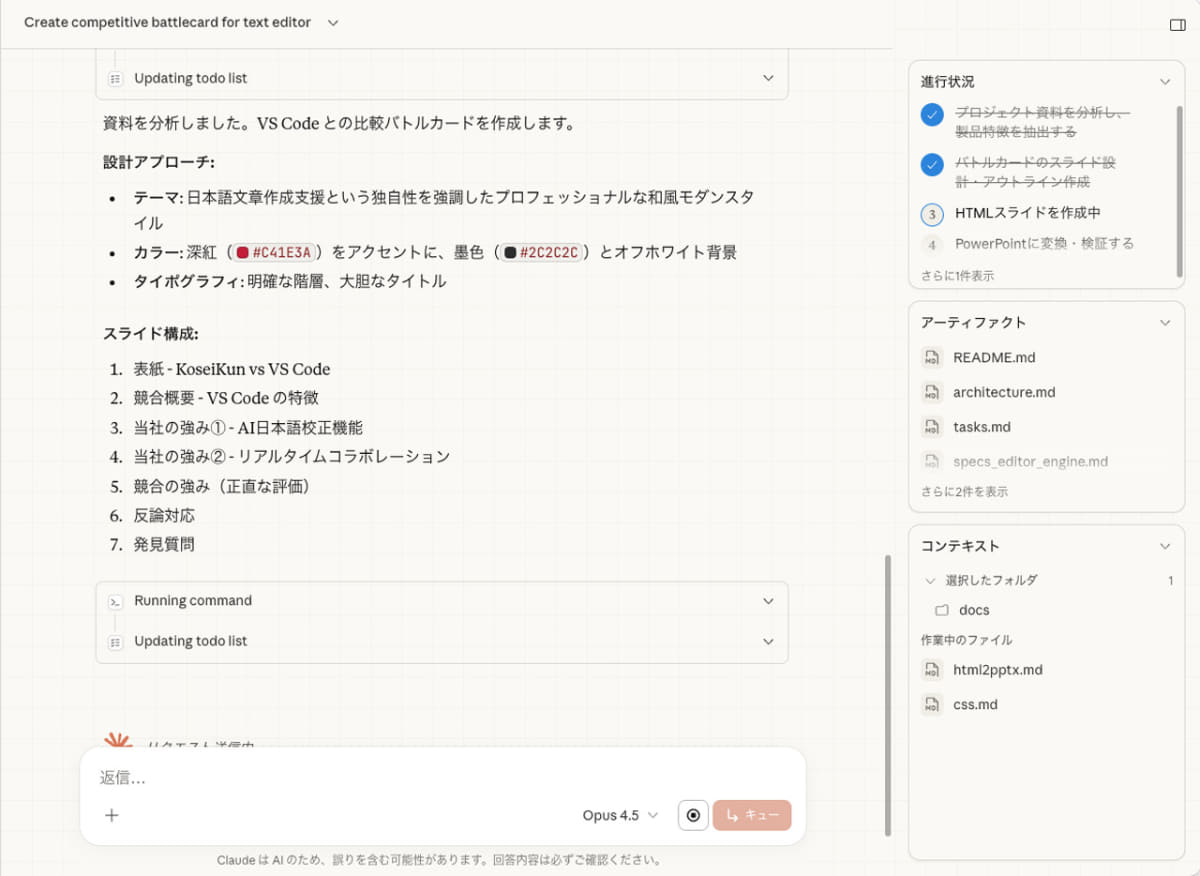
Task: Click the attach plus icon in reply box
Action: [x=111, y=815]
